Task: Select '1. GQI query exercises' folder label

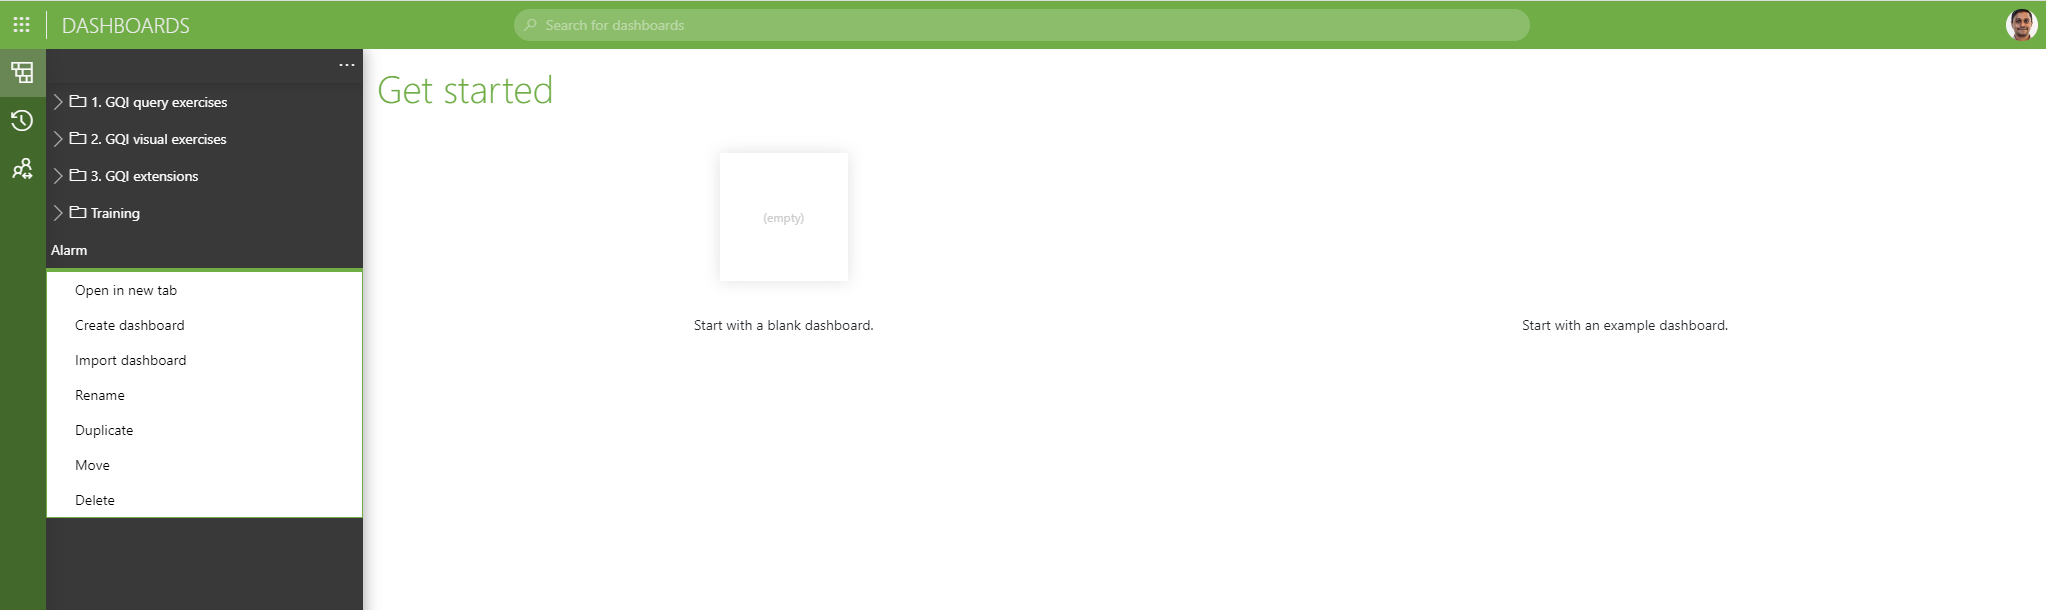Action: click(159, 102)
